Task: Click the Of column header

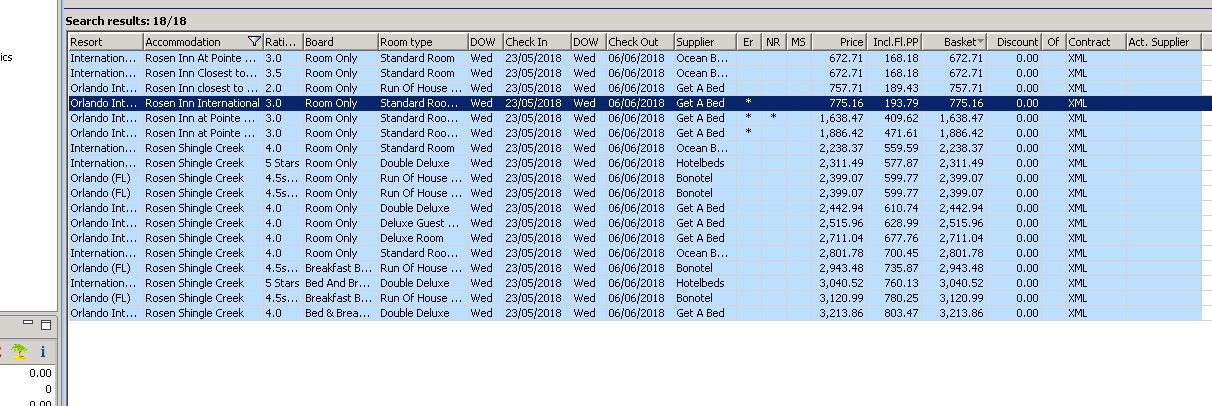Action: pyautogui.click(x=1054, y=42)
